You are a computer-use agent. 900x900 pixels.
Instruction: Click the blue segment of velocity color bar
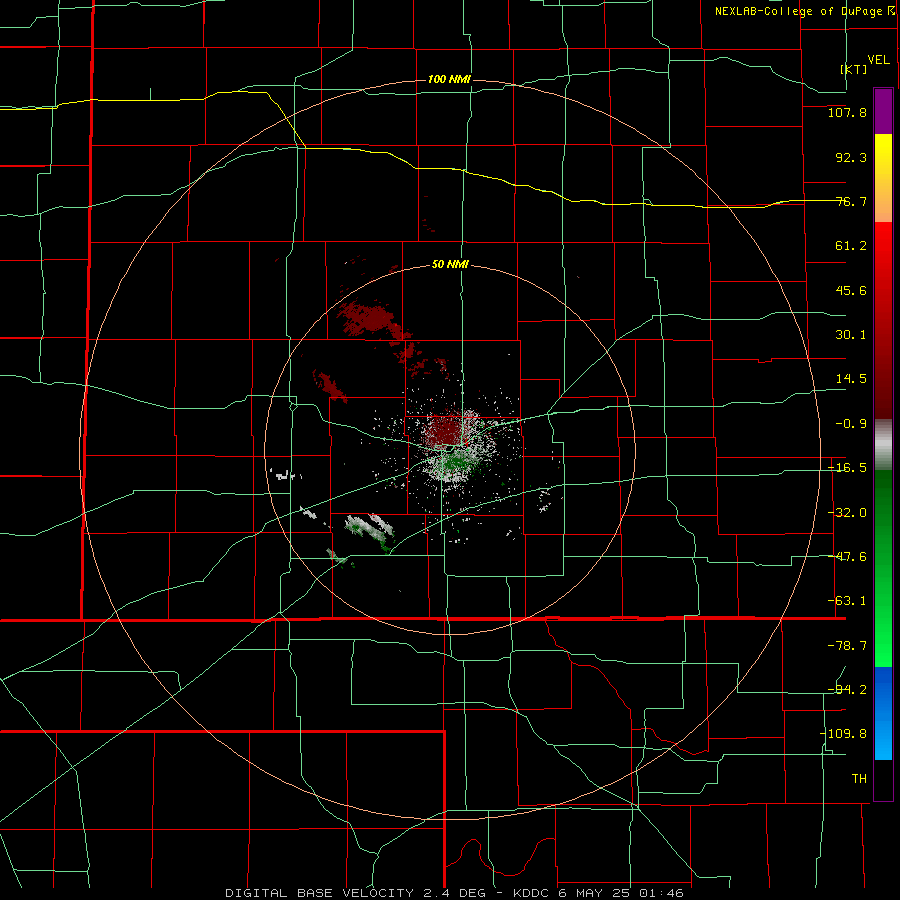click(x=883, y=713)
